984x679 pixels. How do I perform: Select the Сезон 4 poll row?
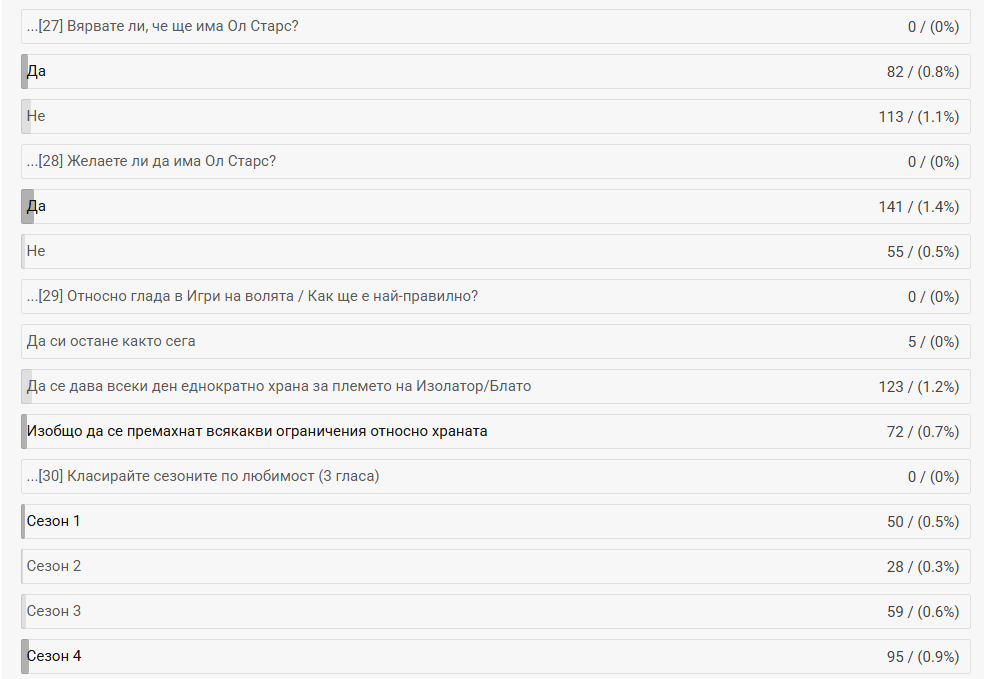coord(54,656)
